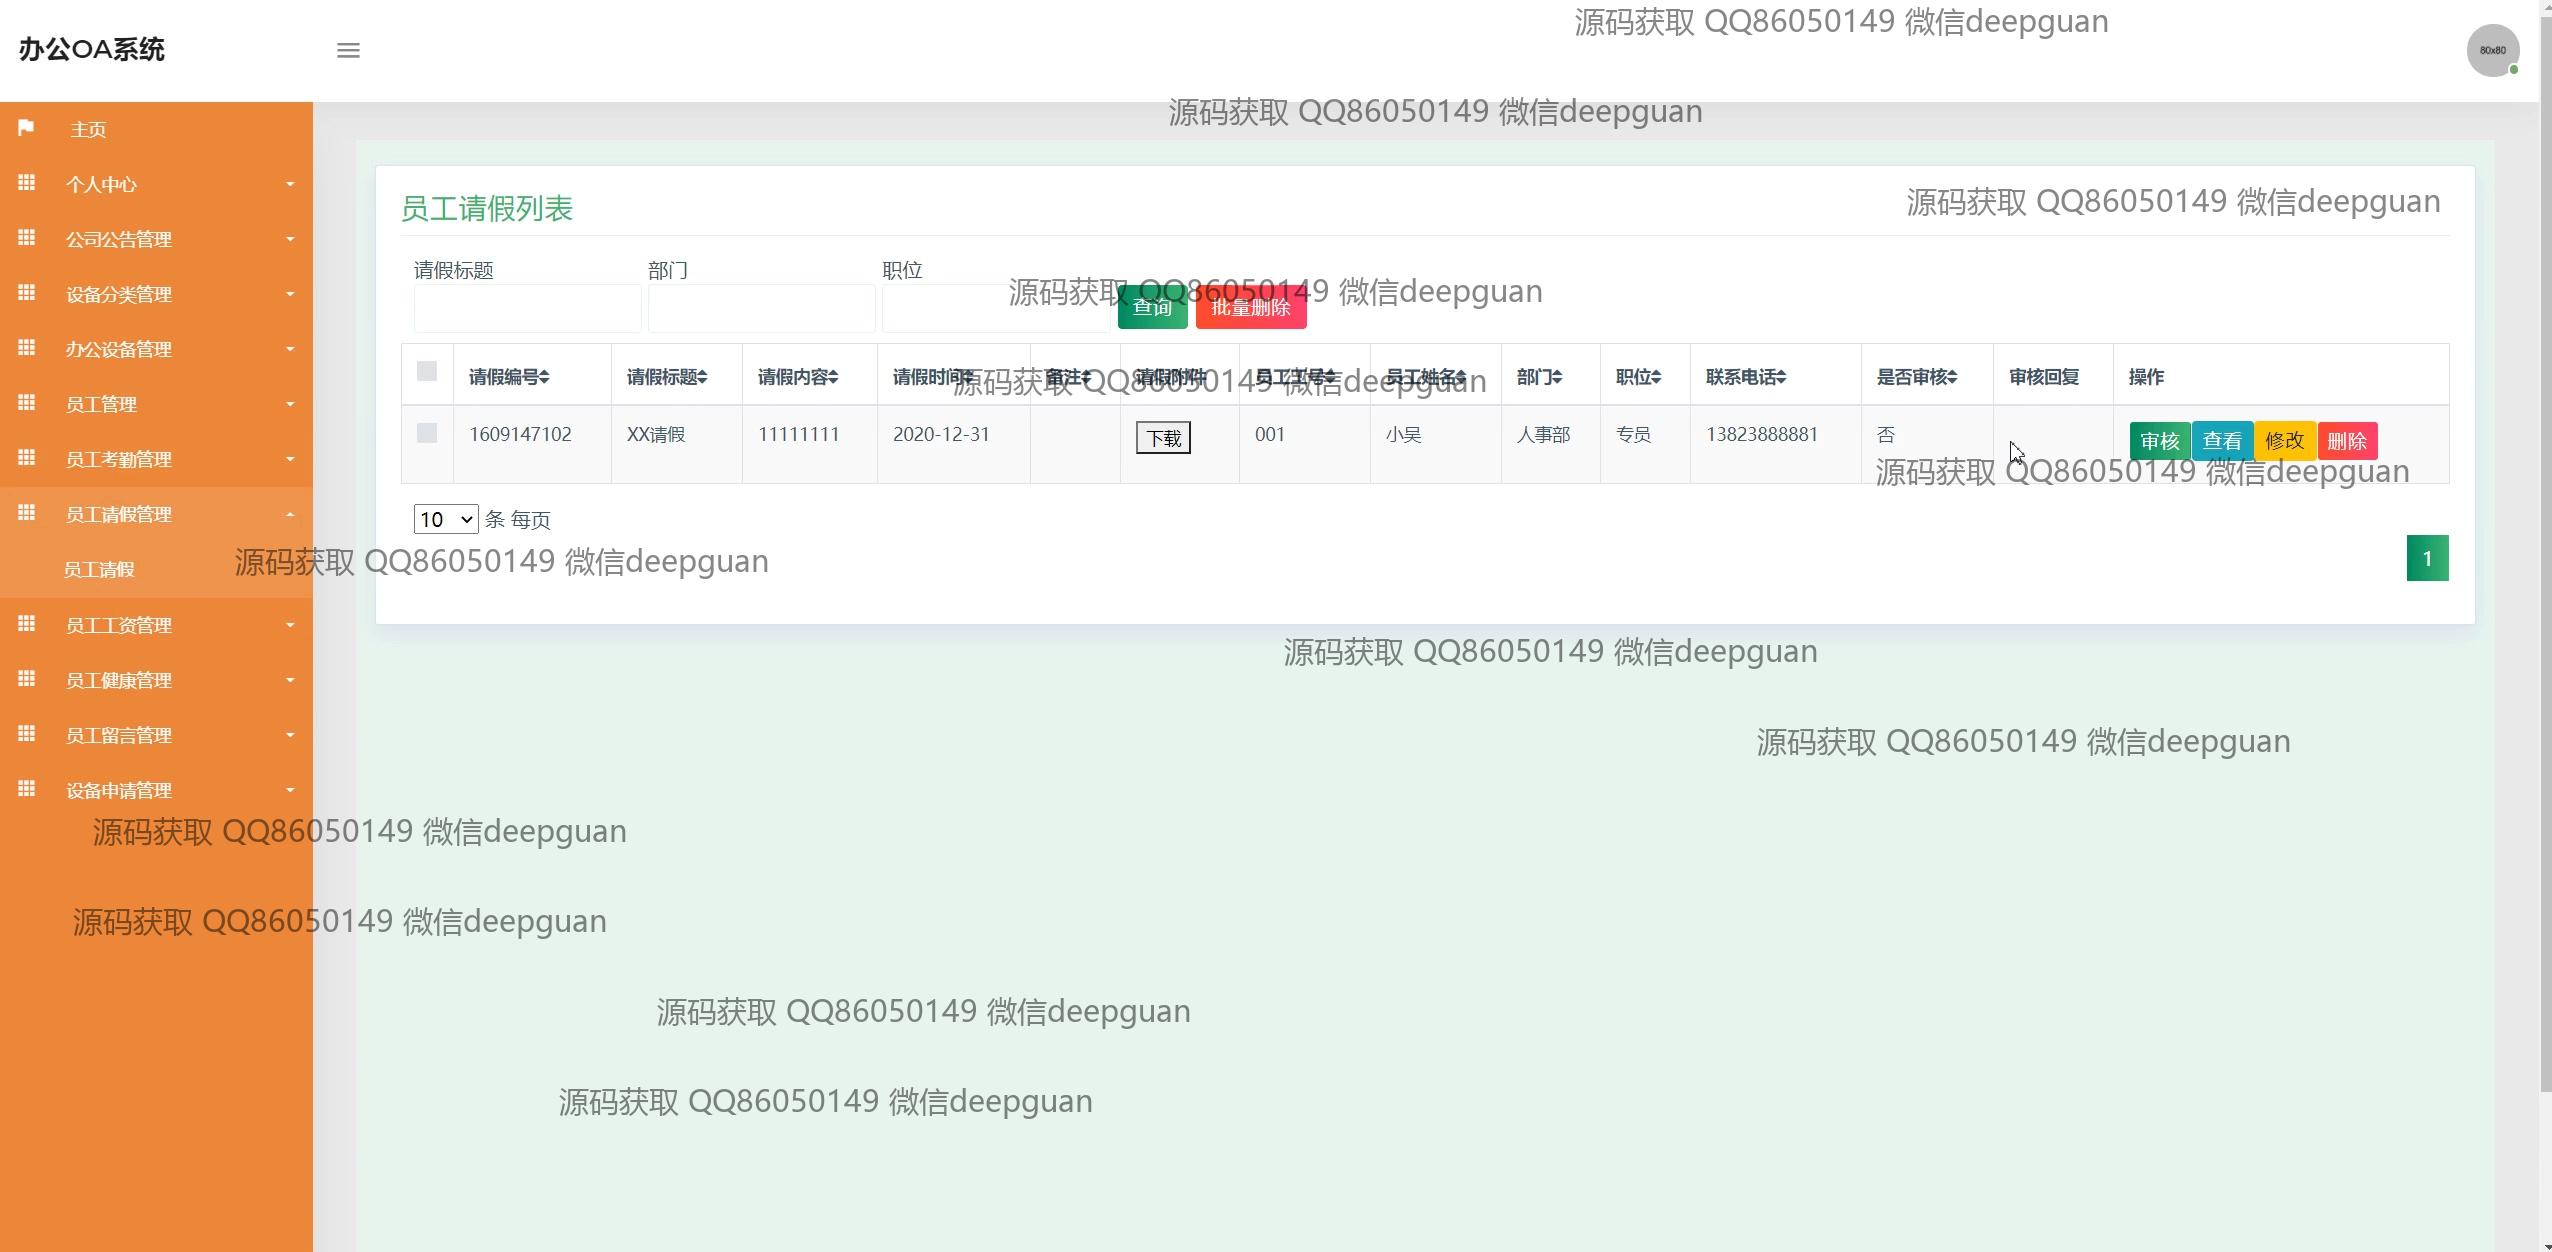Open the user avatar in header
This screenshot has height=1252, width=2552.
2492,50
